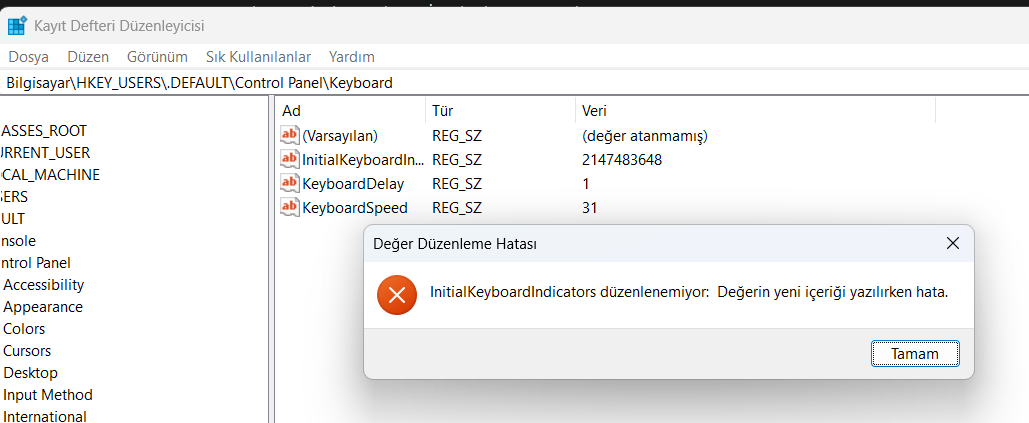1029x423 pixels.
Task: Click REG_SZ type of KeyboardDelay row
Action: point(457,184)
